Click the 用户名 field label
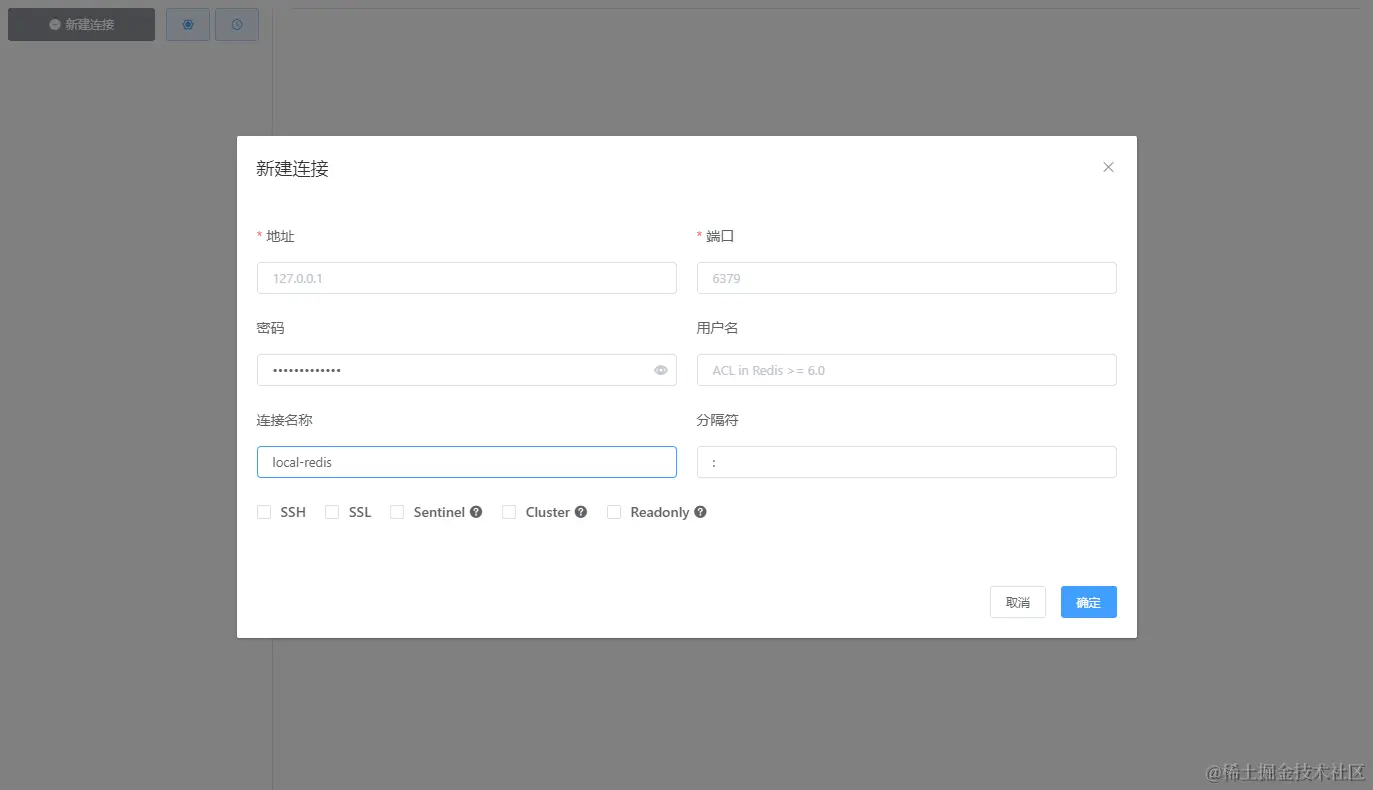Screen dimensions: 1373x790 [x=718, y=328]
